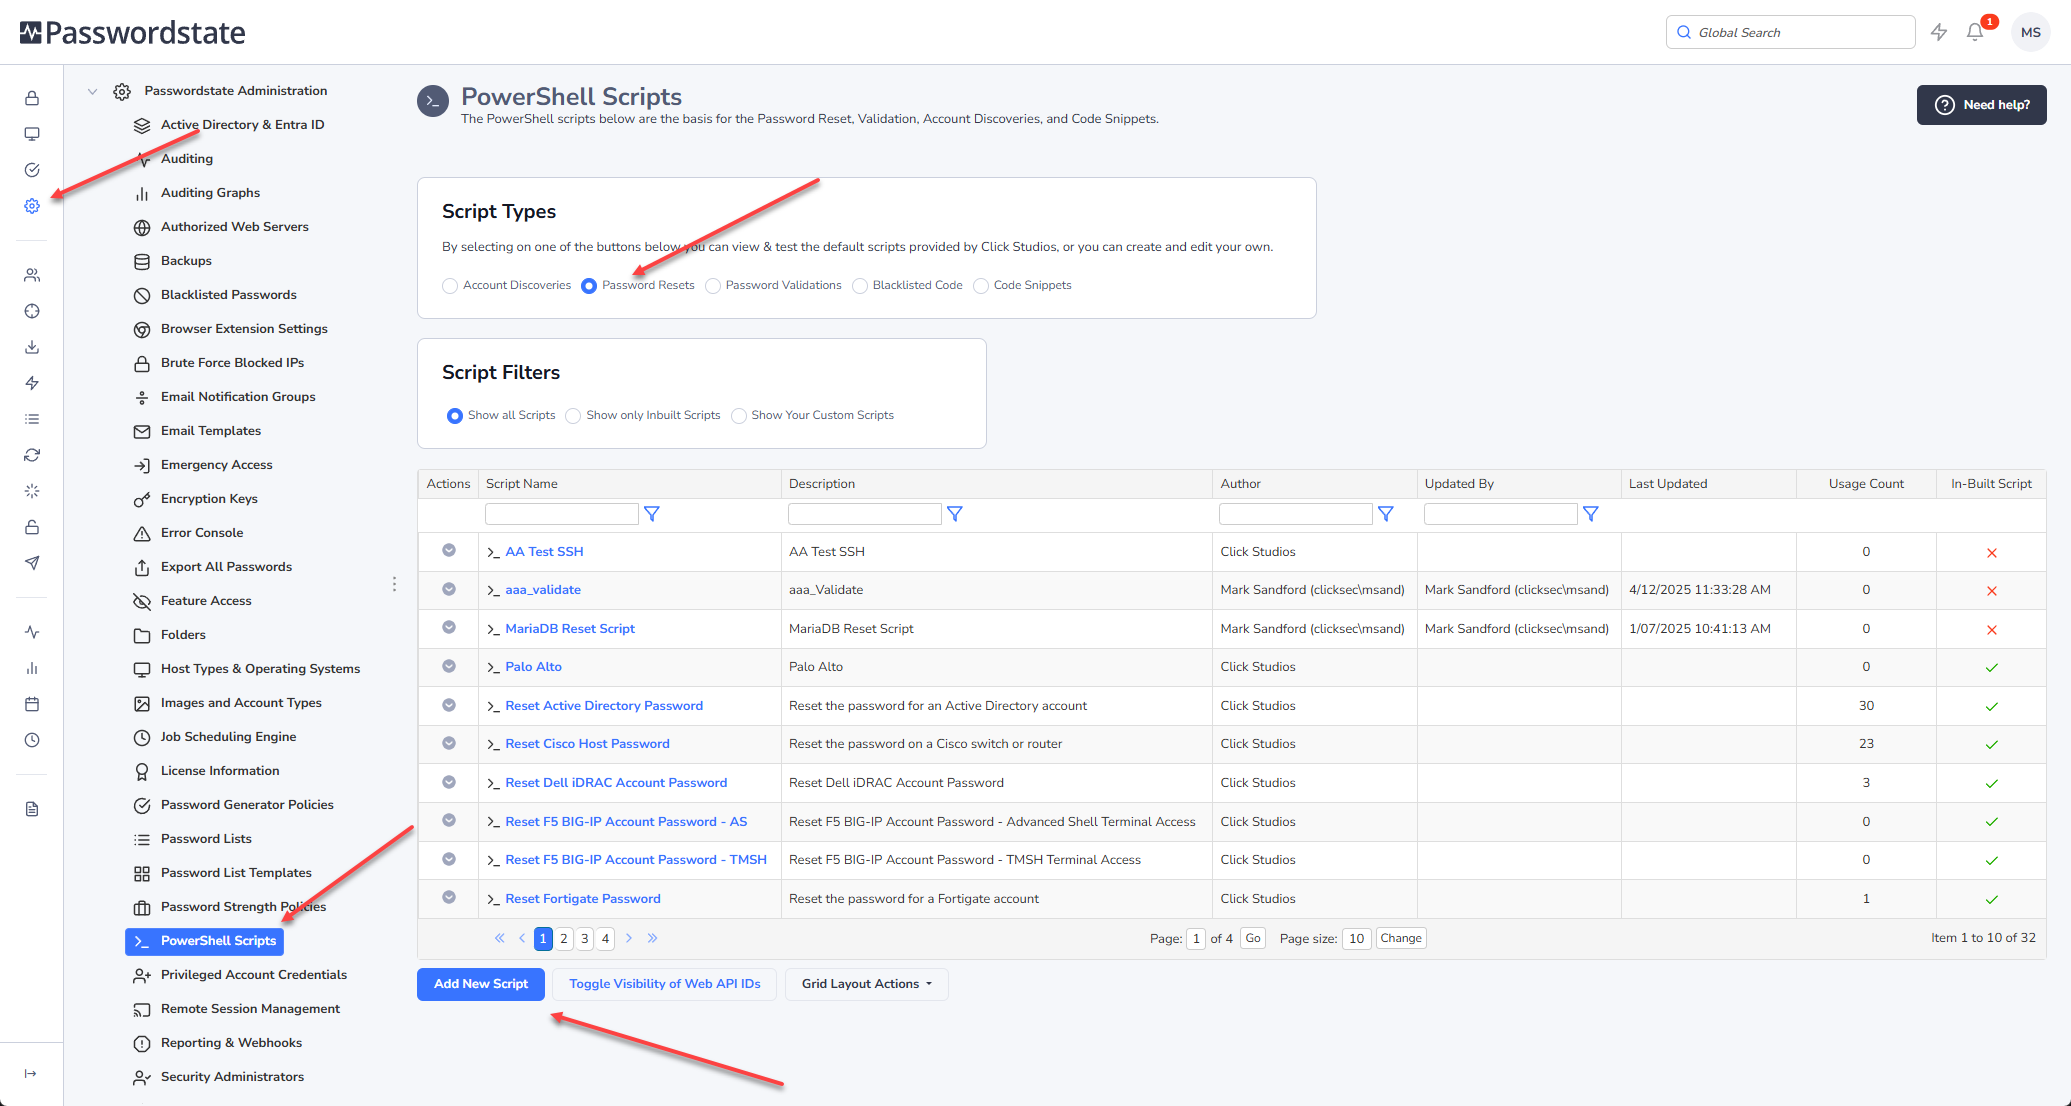The width and height of the screenshot is (2071, 1106).
Task: Open the MS user avatar menu
Action: (x=2031, y=32)
